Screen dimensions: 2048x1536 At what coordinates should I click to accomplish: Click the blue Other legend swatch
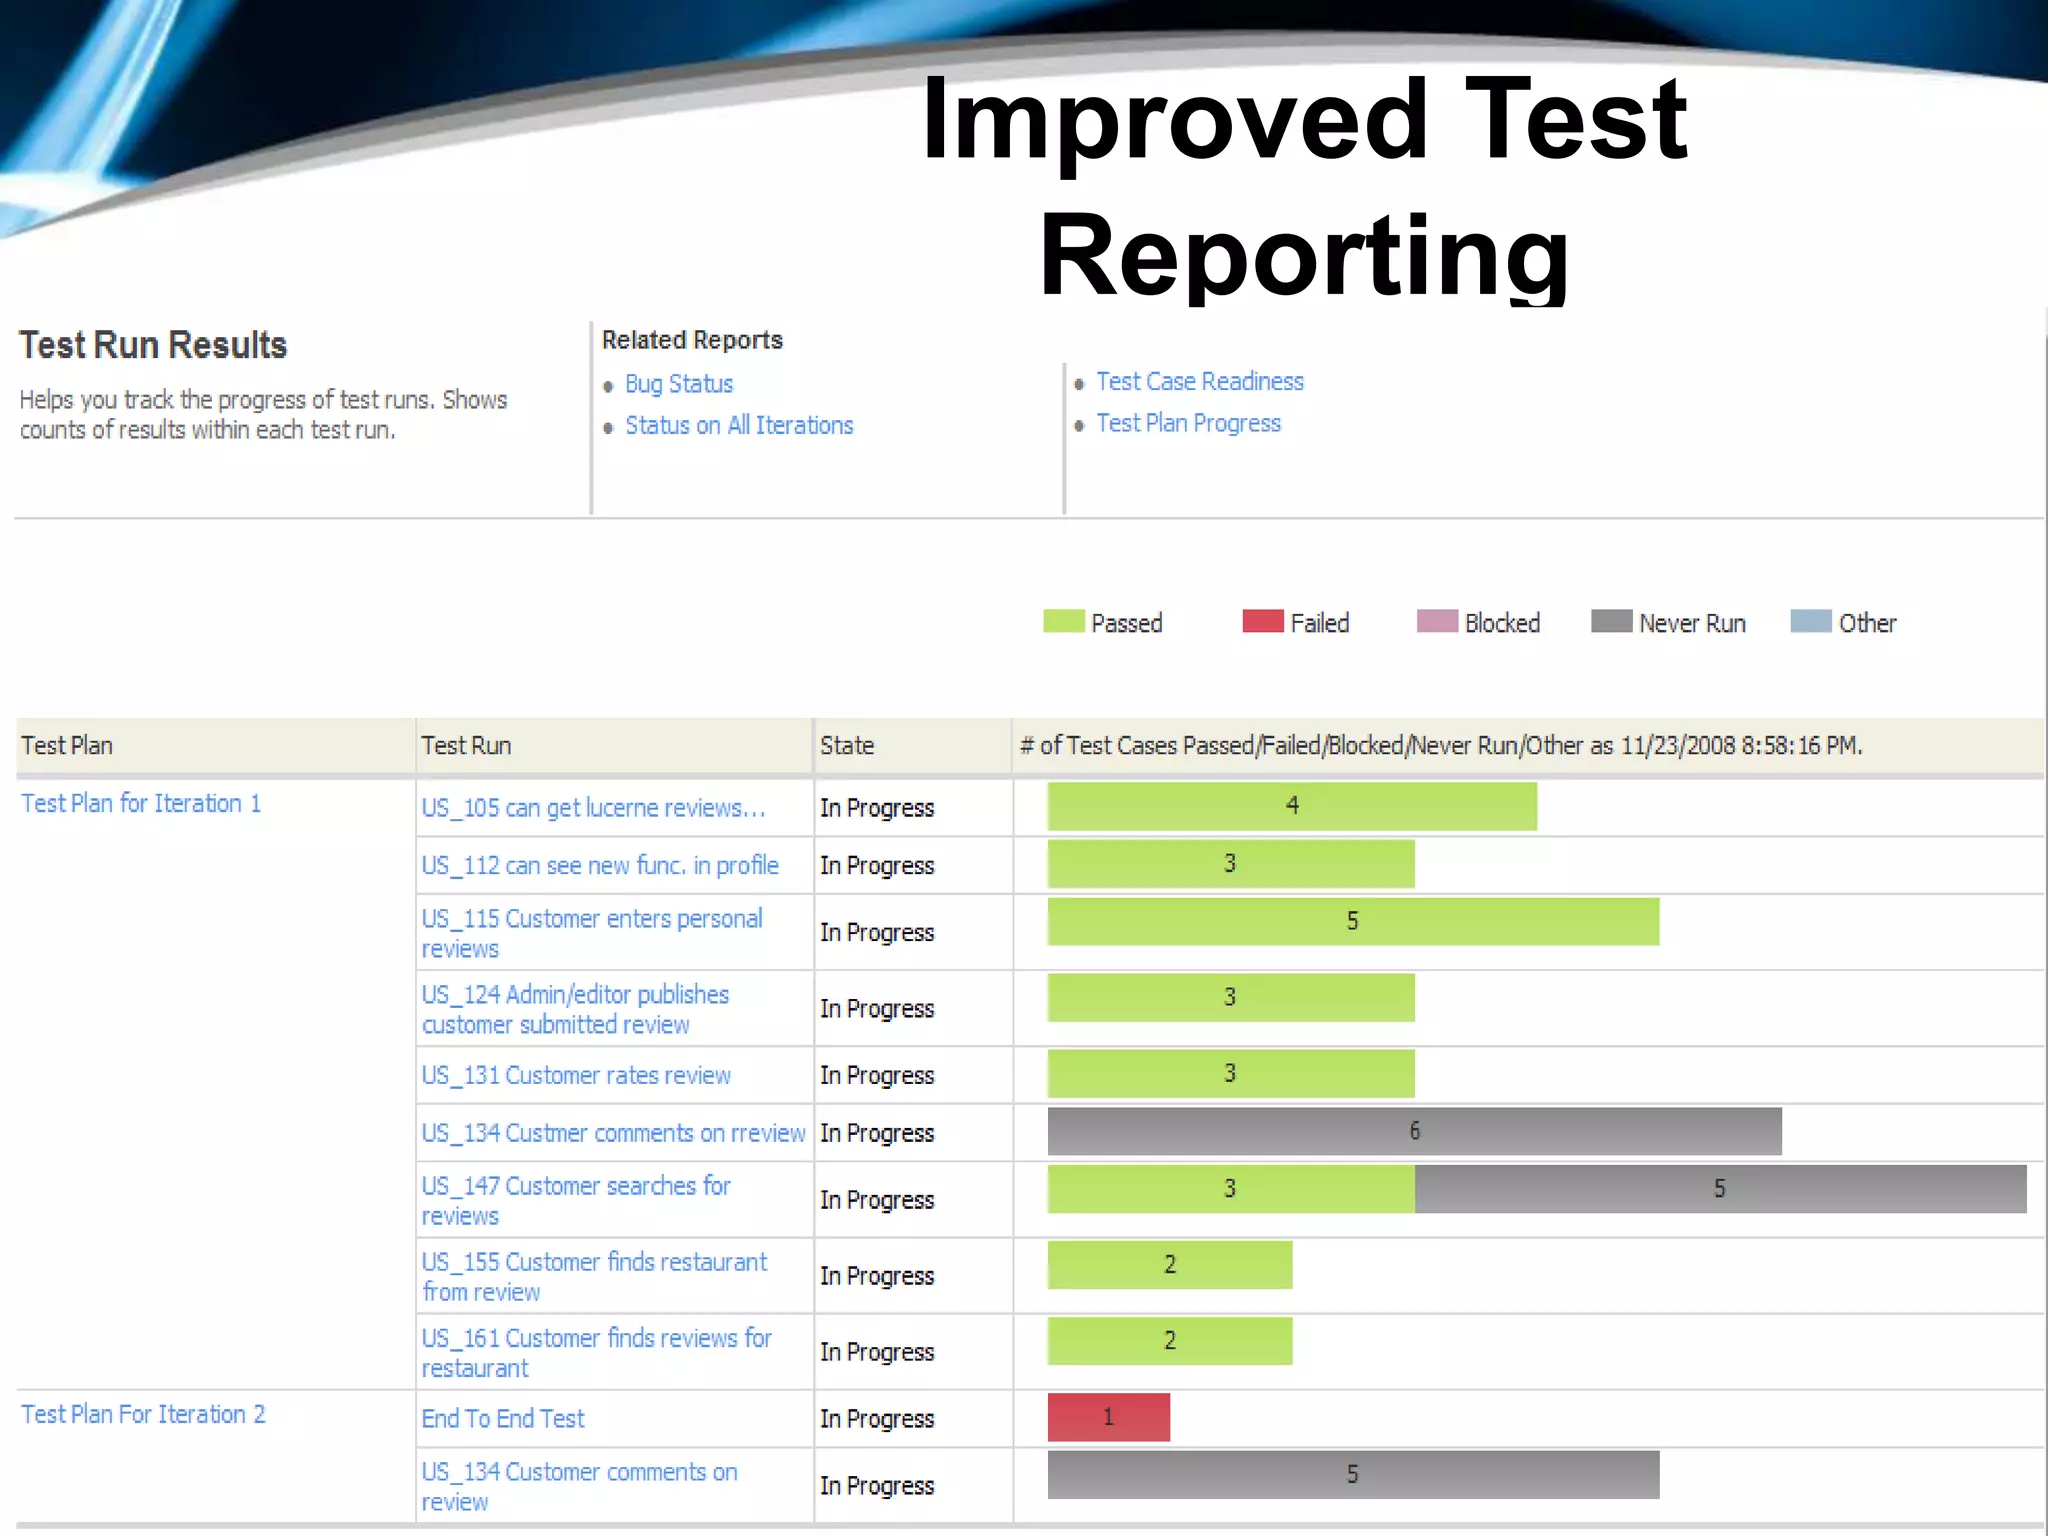click(1810, 621)
